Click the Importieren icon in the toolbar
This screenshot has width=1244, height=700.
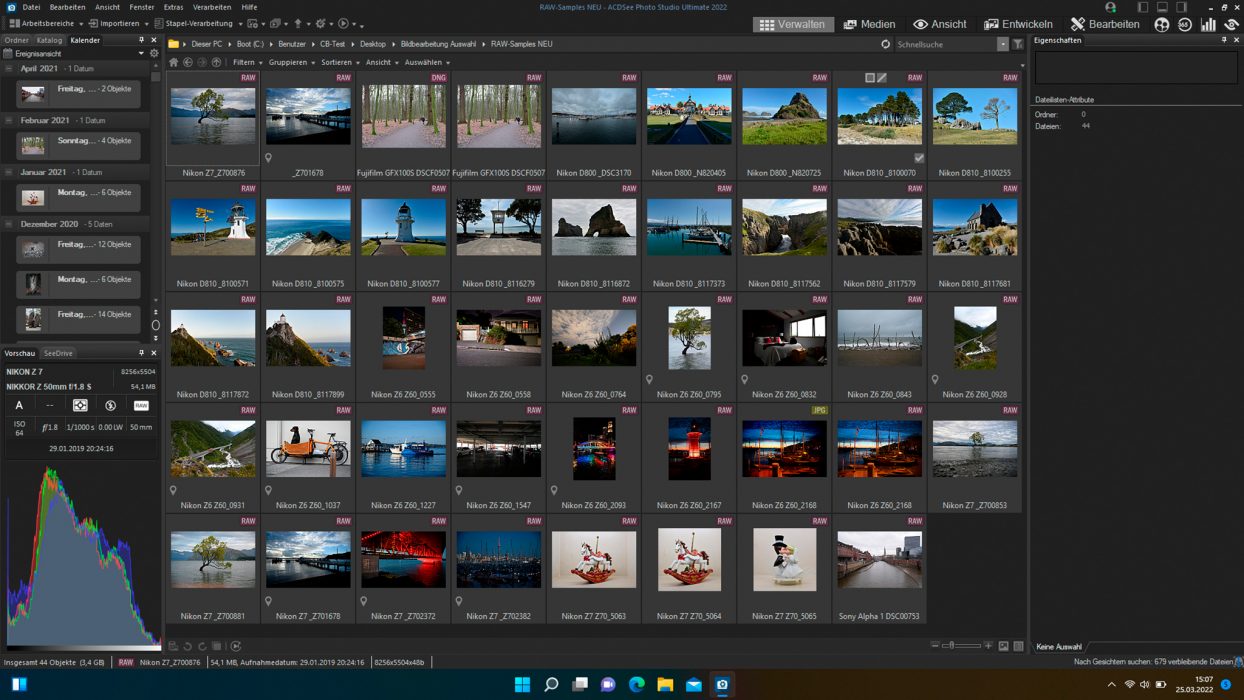pyautogui.click(x=93, y=23)
